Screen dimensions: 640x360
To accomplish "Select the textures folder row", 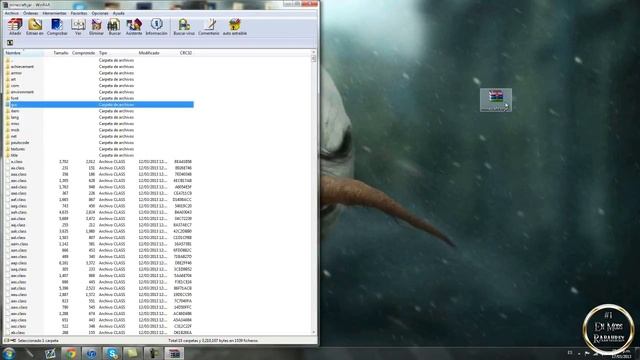I will click(99, 149).
